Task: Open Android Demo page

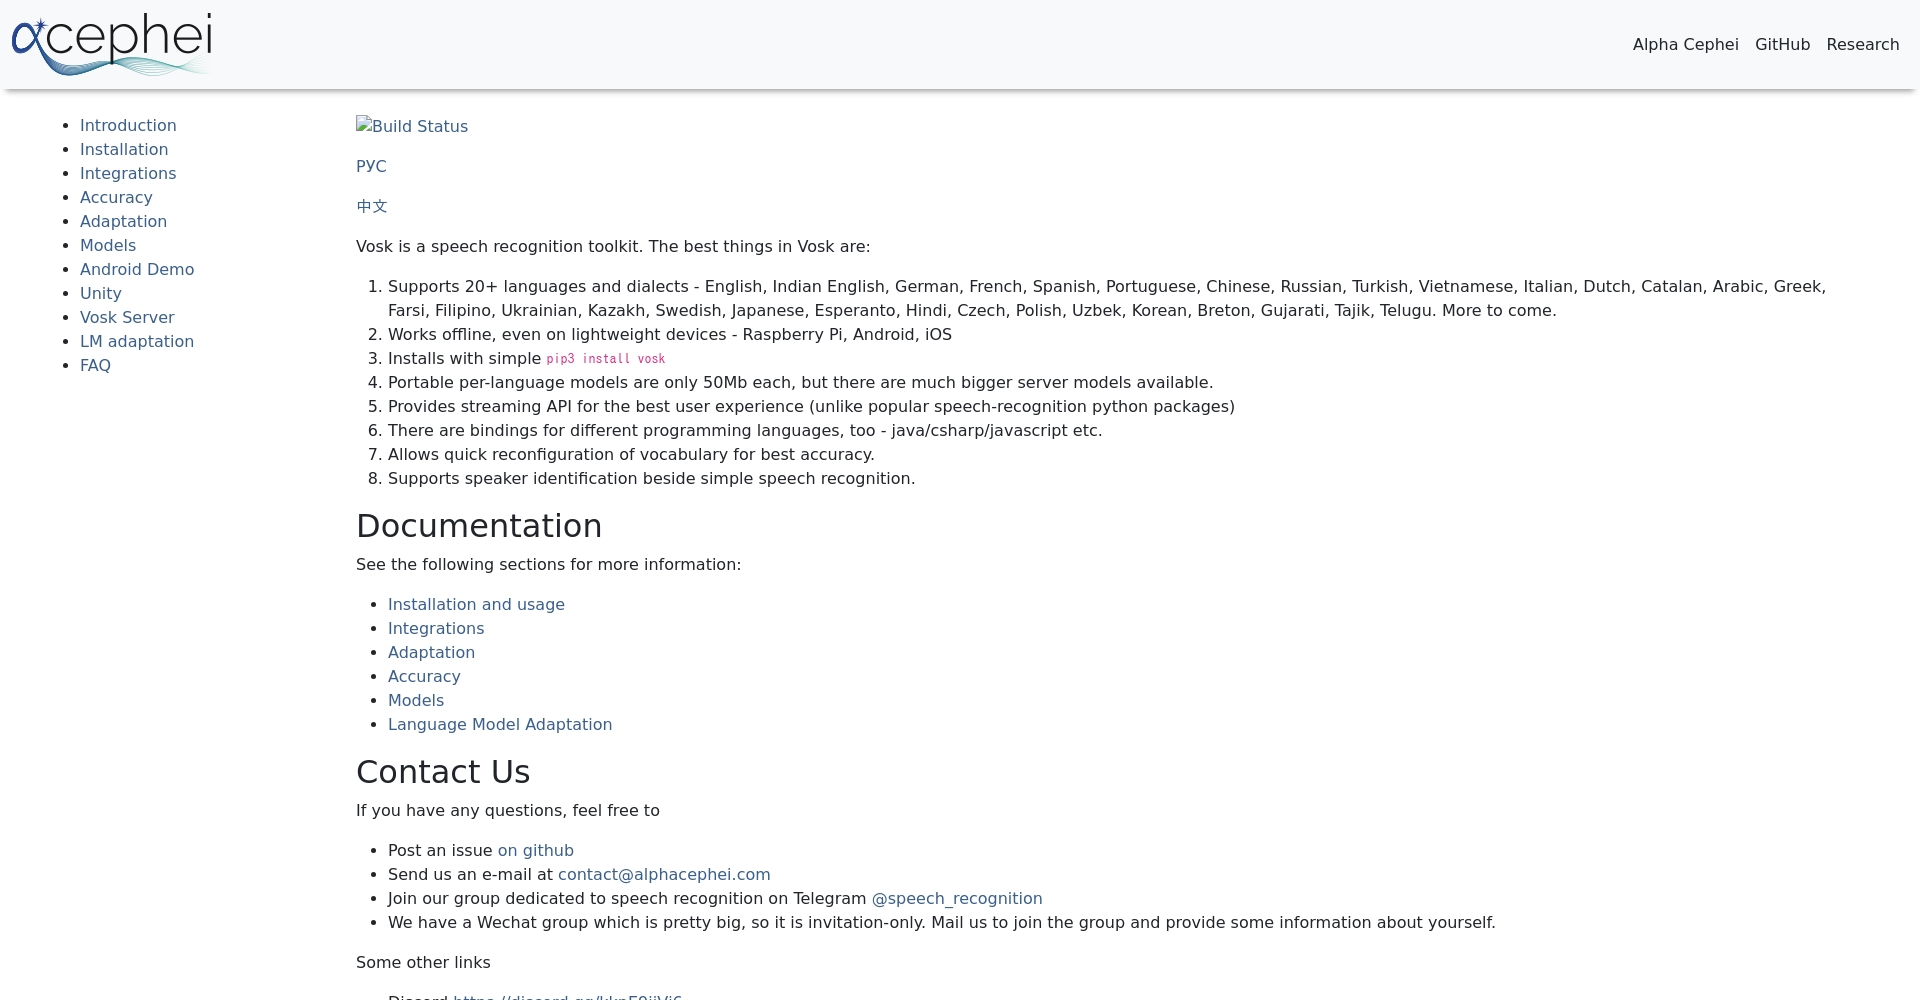Action: (137, 269)
